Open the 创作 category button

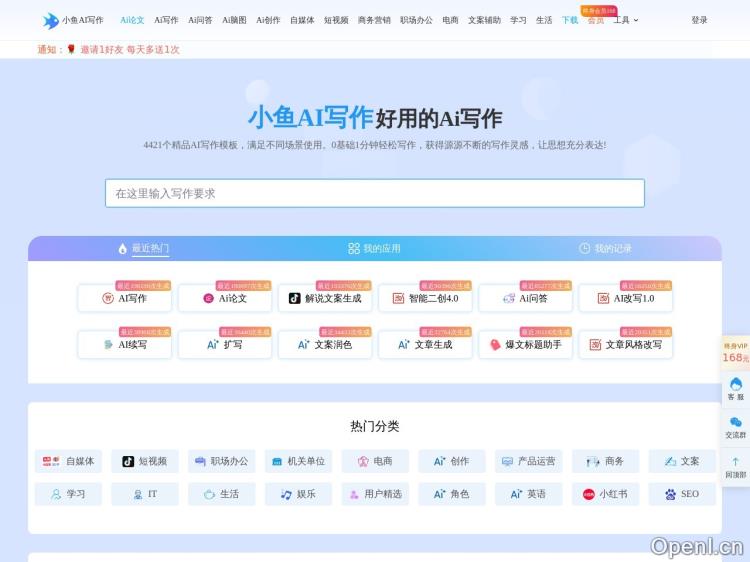pos(452,461)
